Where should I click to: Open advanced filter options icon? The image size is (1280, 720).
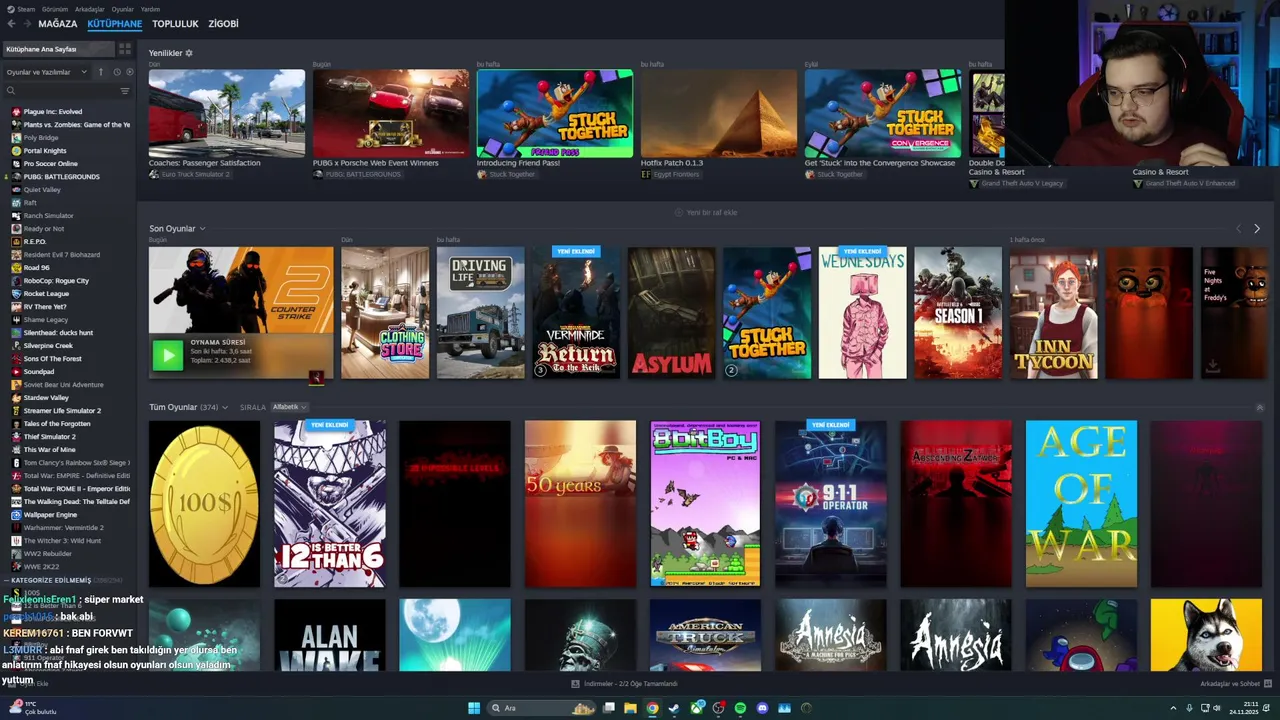point(125,91)
